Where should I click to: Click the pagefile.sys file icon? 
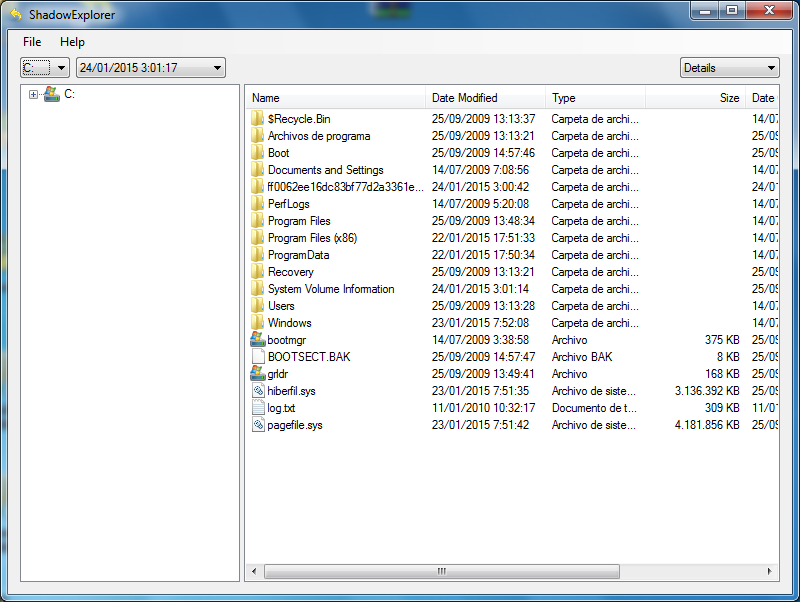coord(258,425)
